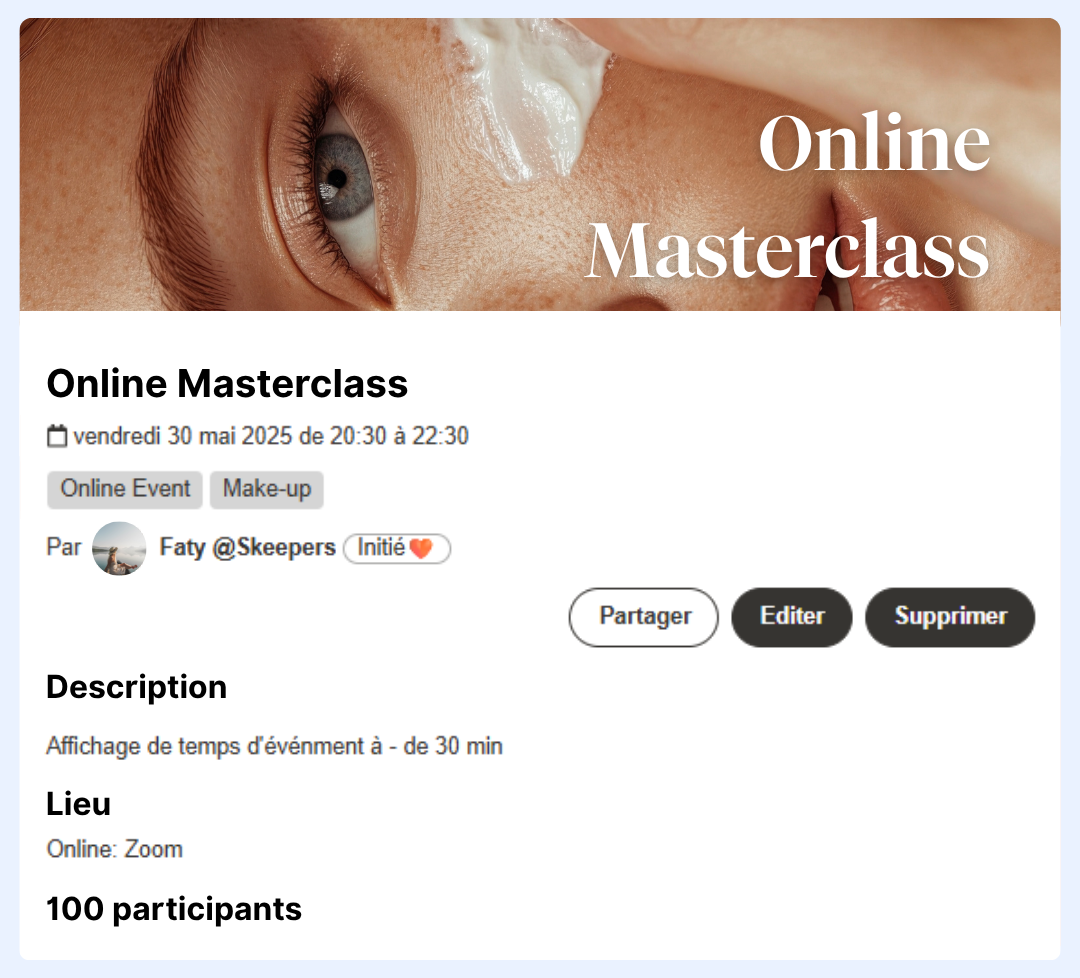The width and height of the screenshot is (1080, 978).
Task: Click the bold Online Masterclass heading
Action: tap(227, 384)
